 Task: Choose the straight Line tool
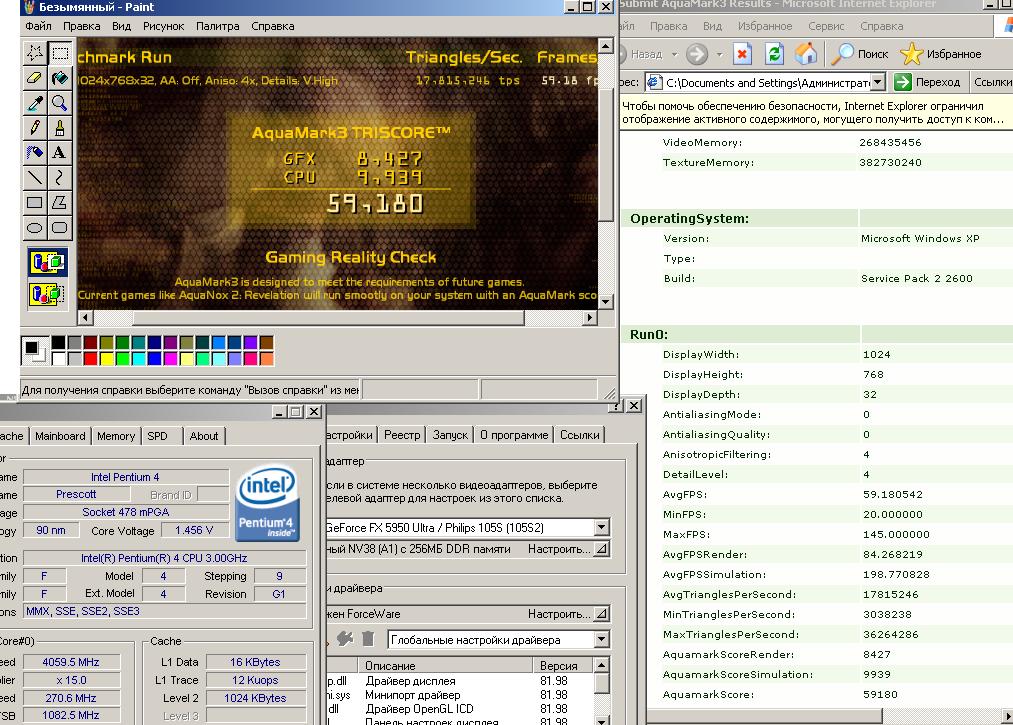[x=34, y=178]
